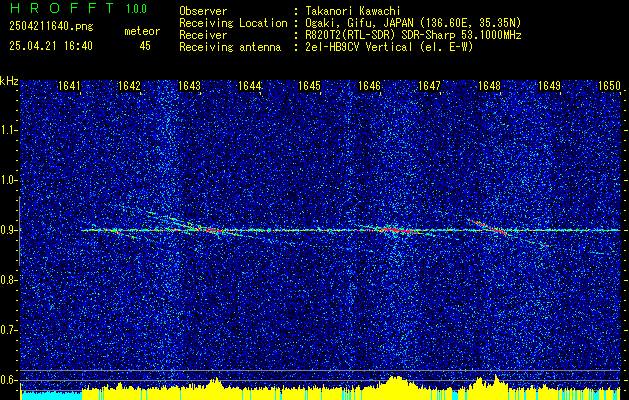Click the 0.7 frequency axis label
The image size is (629, 400).
8,330
